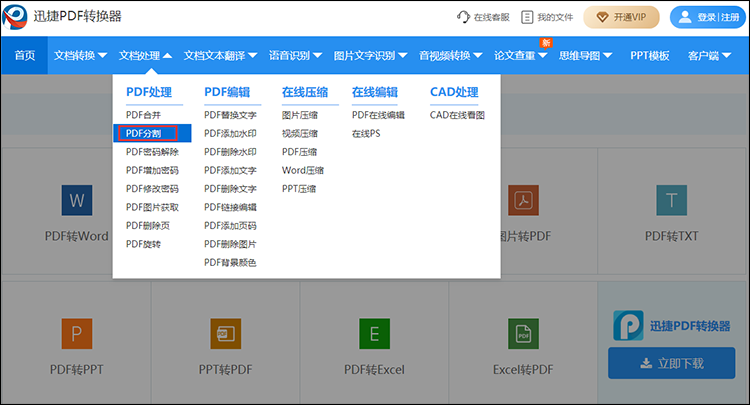Click the 迅捷PDF转换器 logo icon
Screen dimensions: 750x405
click(15, 17)
